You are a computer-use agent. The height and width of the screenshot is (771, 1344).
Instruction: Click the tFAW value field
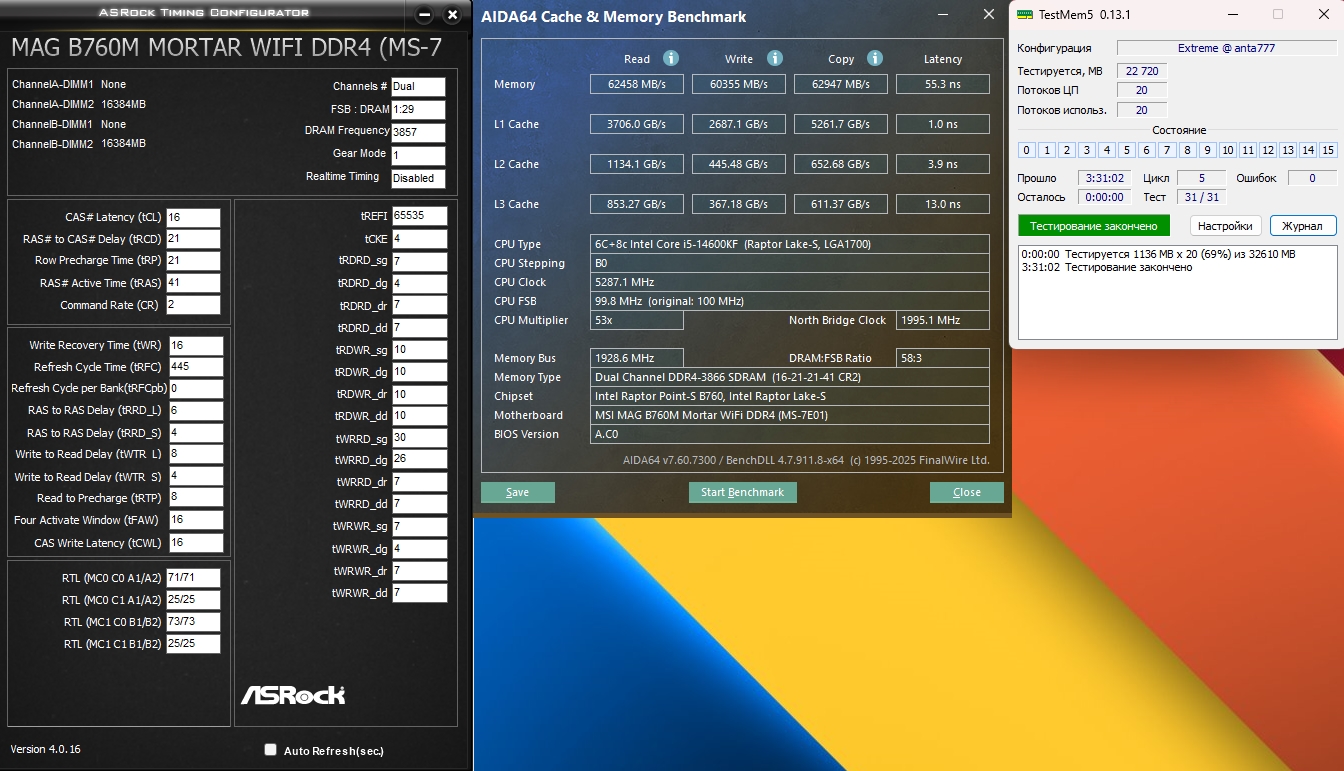point(196,520)
